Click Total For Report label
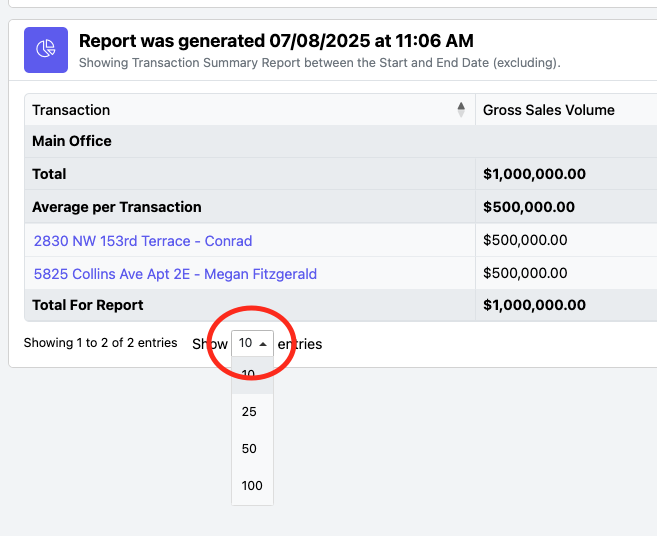The width and height of the screenshot is (657, 536). pyautogui.click(x=88, y=305)
